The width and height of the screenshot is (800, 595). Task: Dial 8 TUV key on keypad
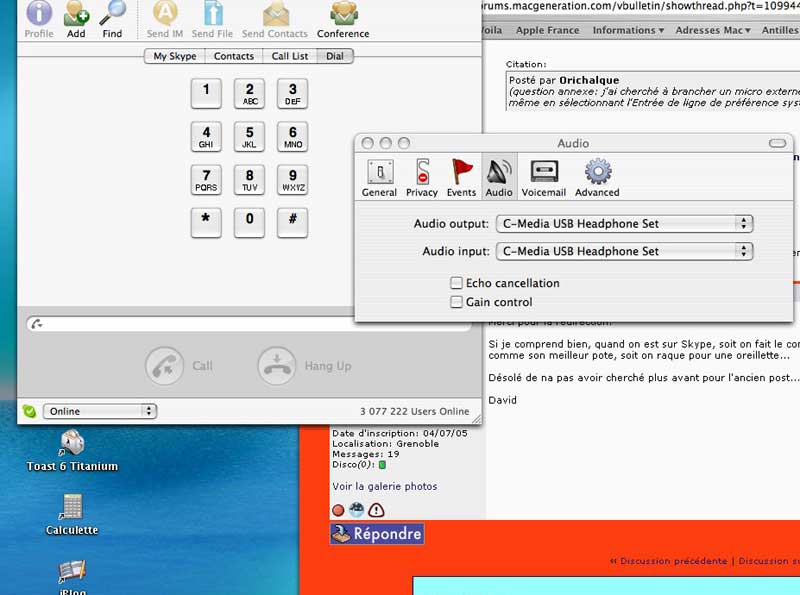tap(249, 180)
